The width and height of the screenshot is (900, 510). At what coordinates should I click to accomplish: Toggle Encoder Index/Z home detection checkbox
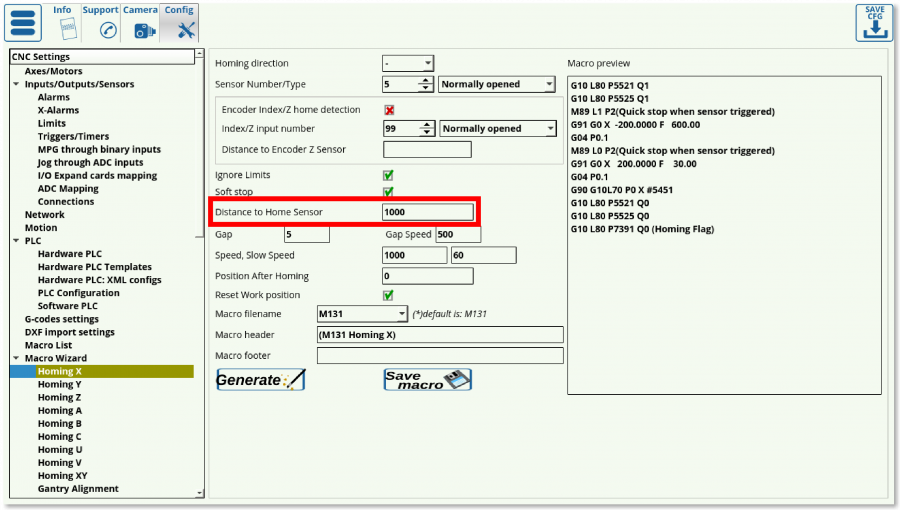click(x=389, y=110)
